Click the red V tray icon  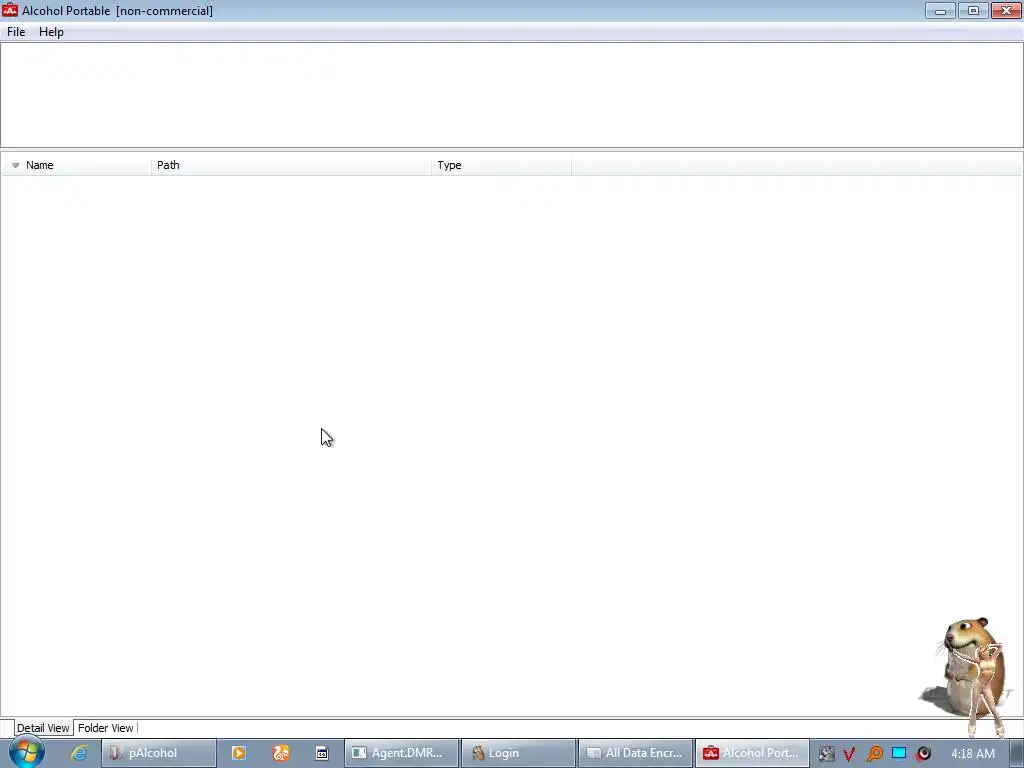849,754
